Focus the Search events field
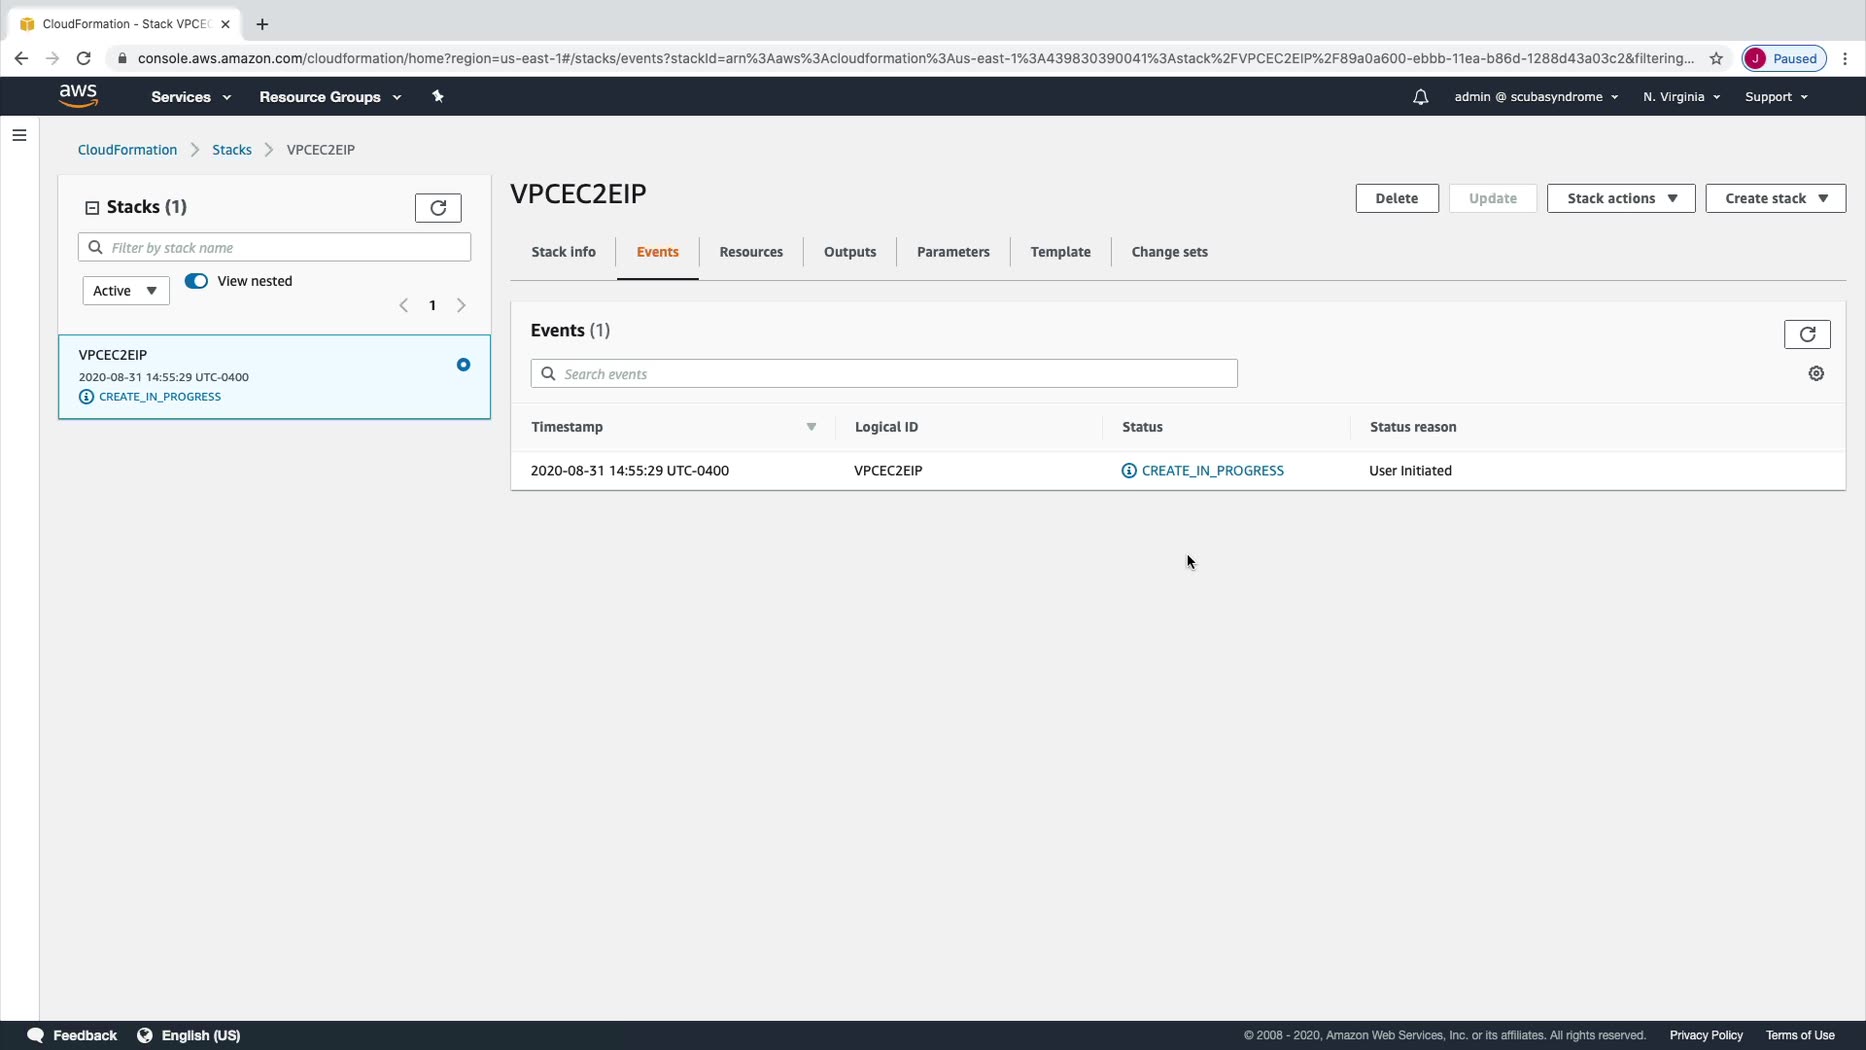This screenshot has width=1866, height=1050. [x=884, y=374]
